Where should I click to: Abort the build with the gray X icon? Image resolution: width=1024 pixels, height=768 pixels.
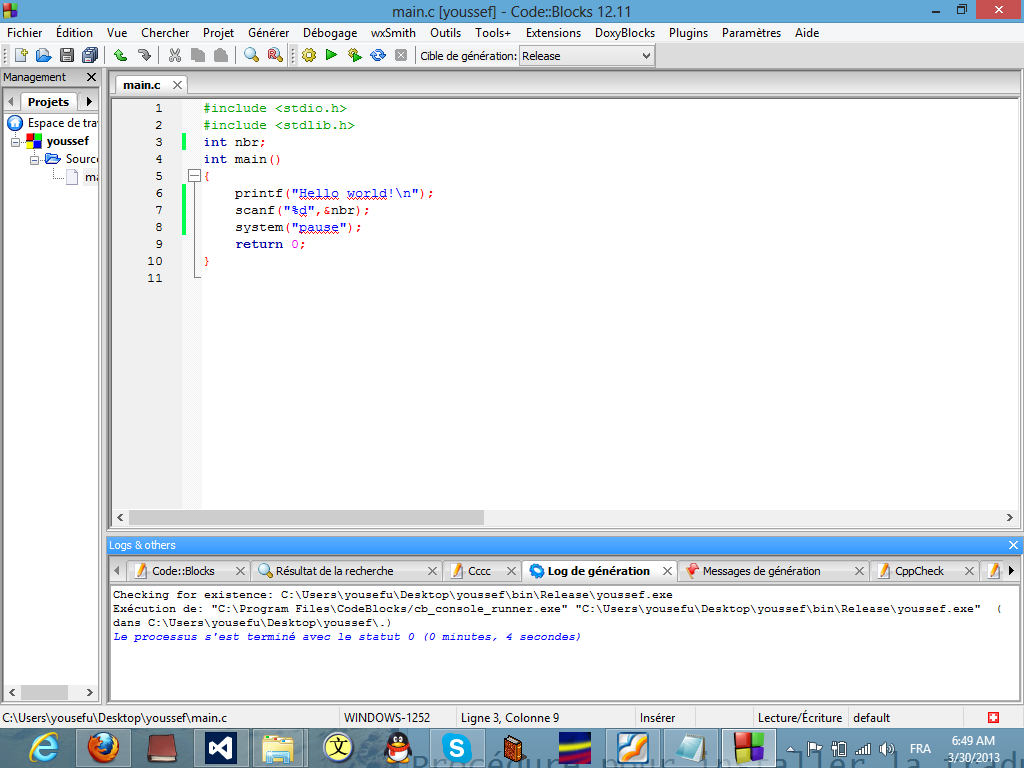click(401, 56)
